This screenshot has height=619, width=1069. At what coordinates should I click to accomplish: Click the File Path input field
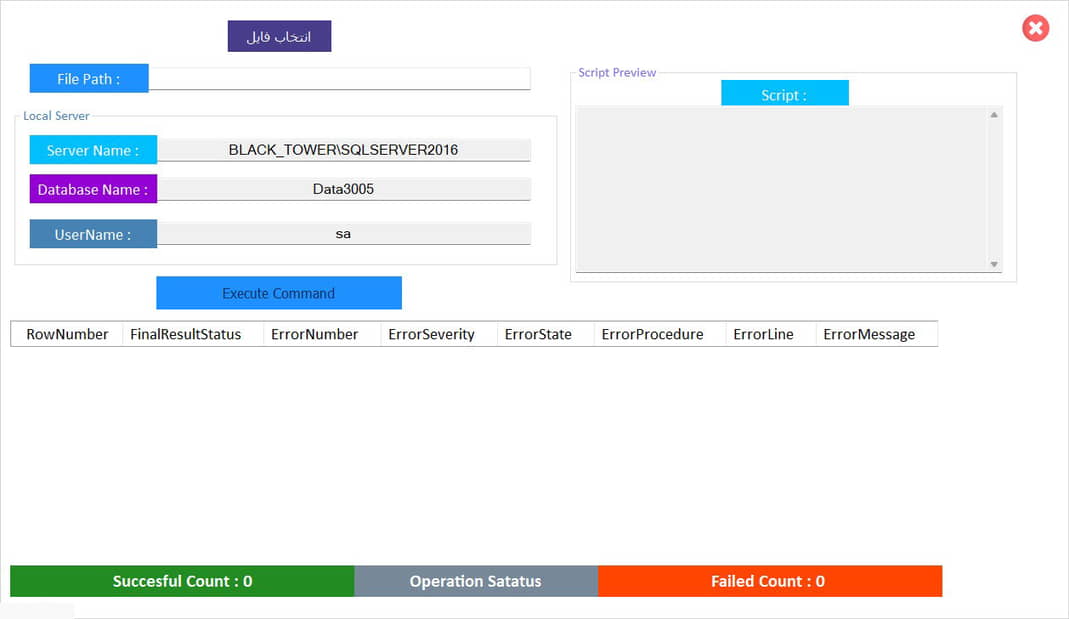(x=339, y=79)
